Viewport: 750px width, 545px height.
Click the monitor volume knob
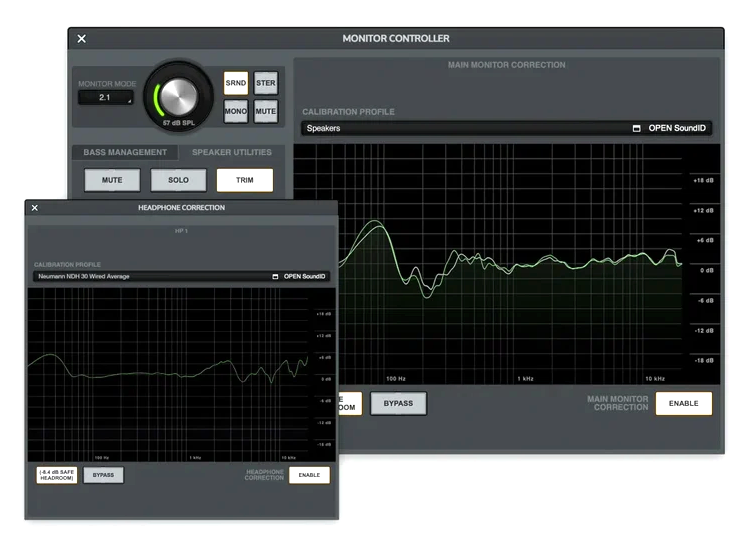click(x=178, y=97)
